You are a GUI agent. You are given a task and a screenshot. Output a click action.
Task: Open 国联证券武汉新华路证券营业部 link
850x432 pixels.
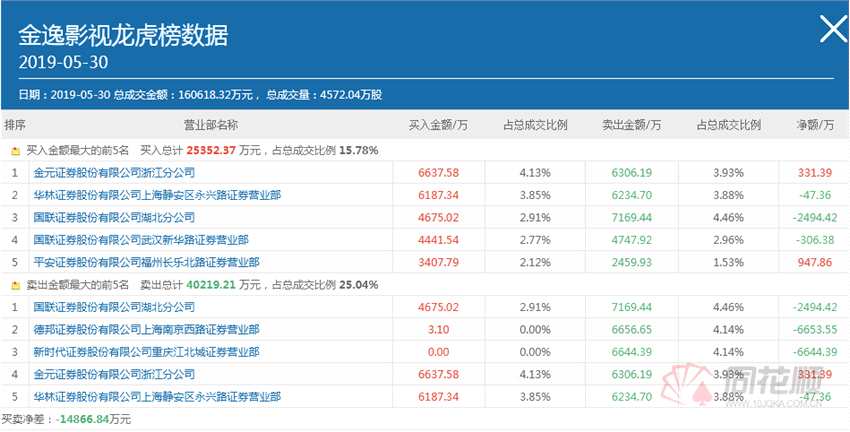(141, 240)
